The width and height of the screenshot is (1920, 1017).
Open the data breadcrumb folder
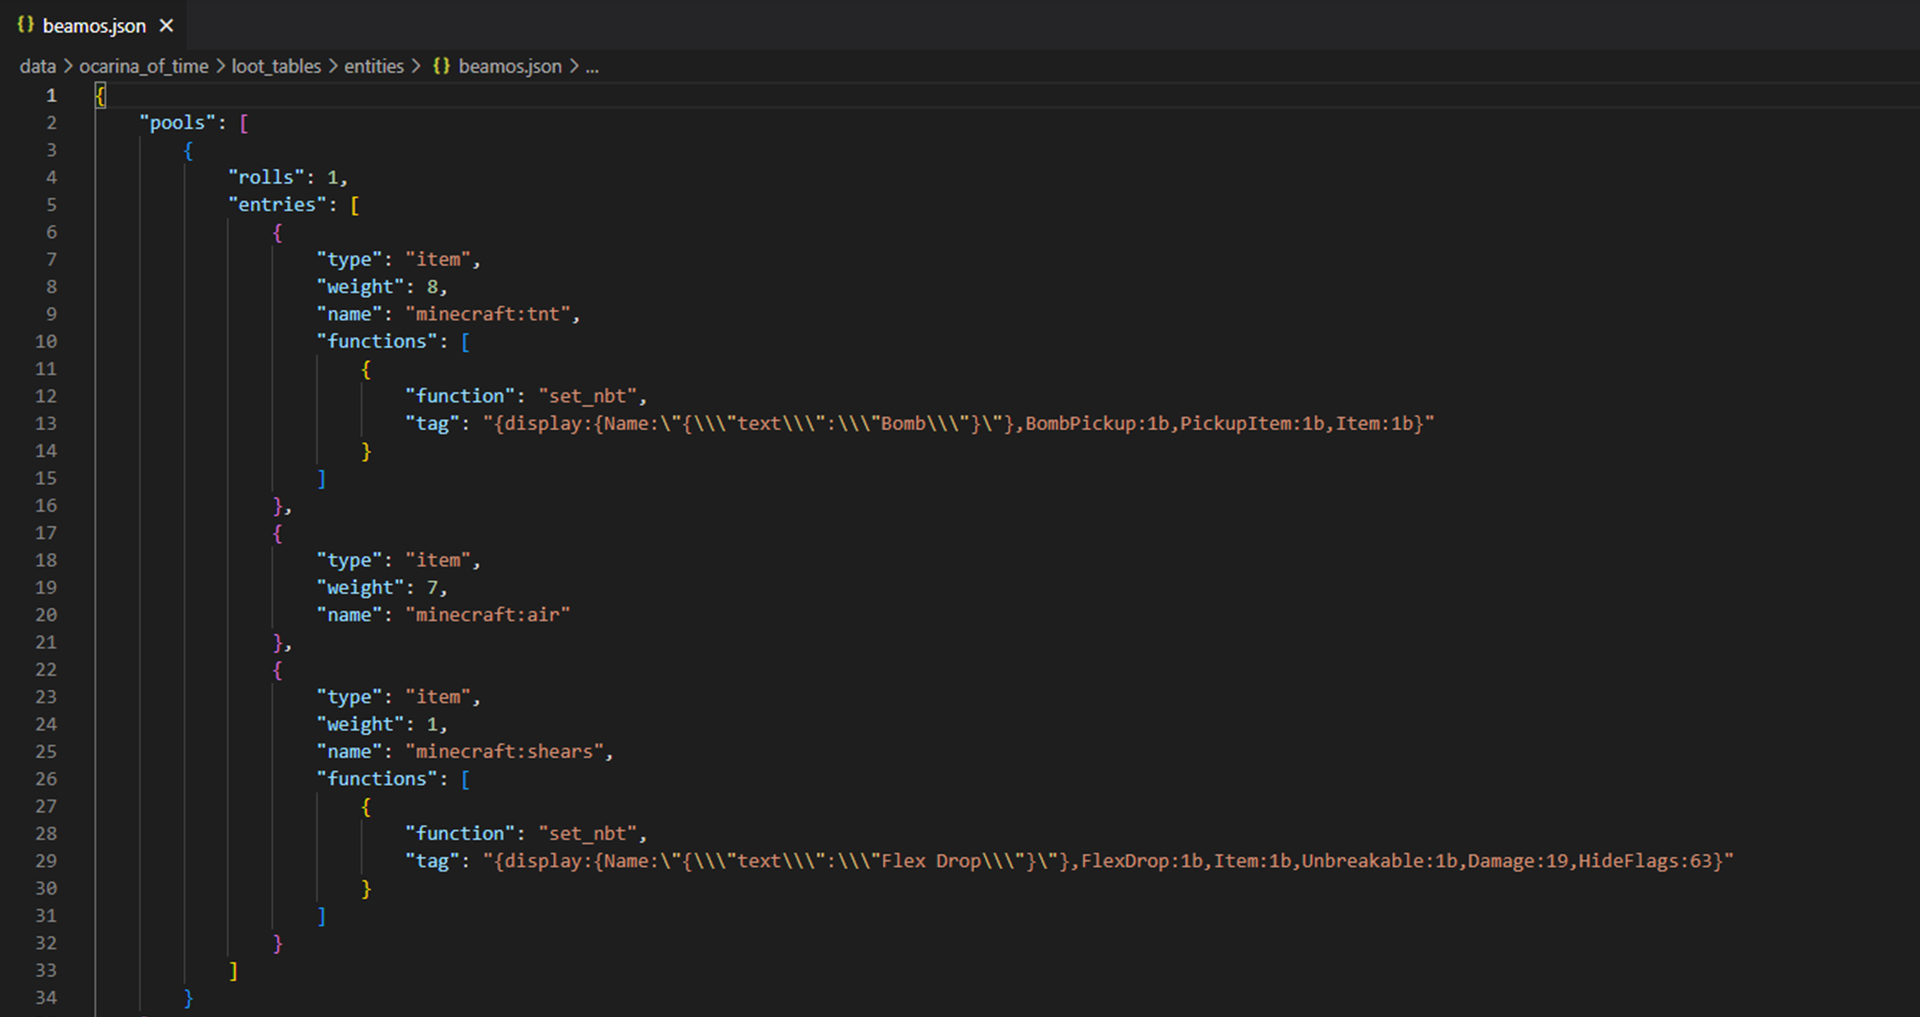pos(38,66)
